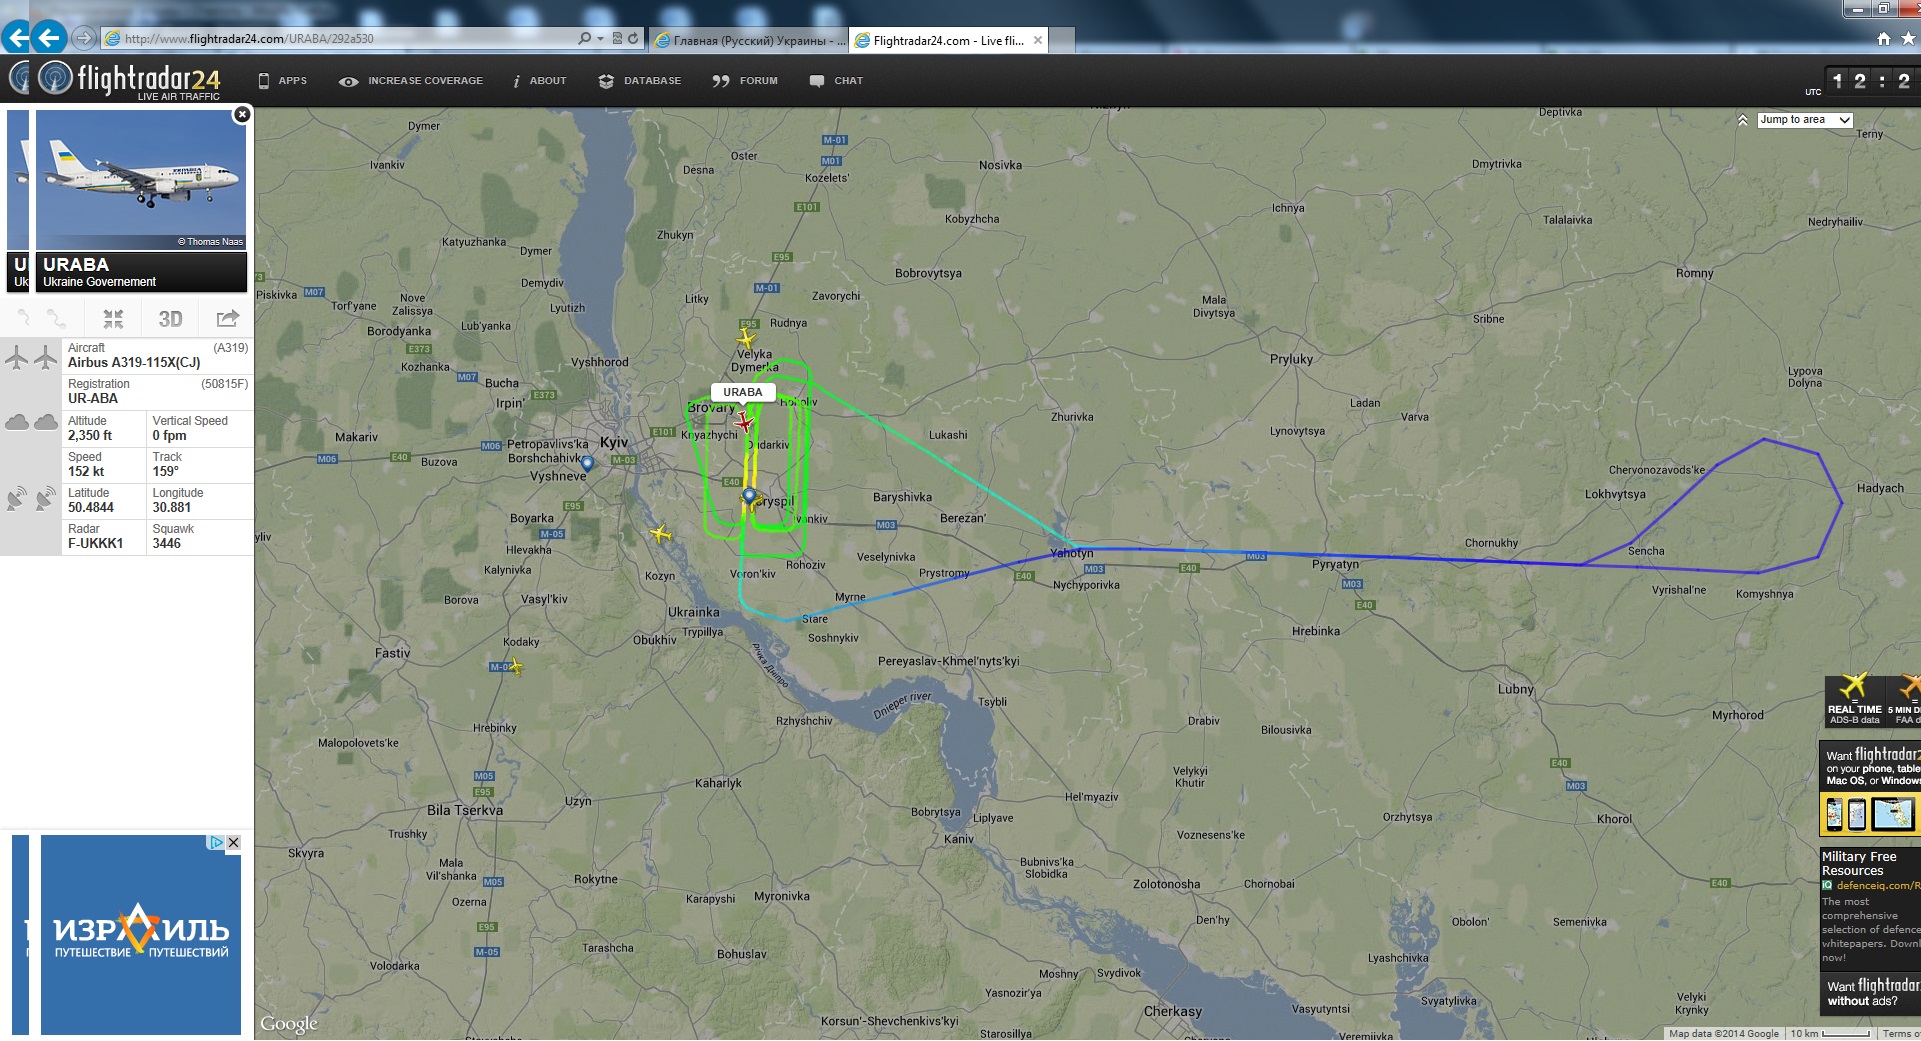Open the CHAT section
The image size is (1921, 1041).
coord(836,81)
